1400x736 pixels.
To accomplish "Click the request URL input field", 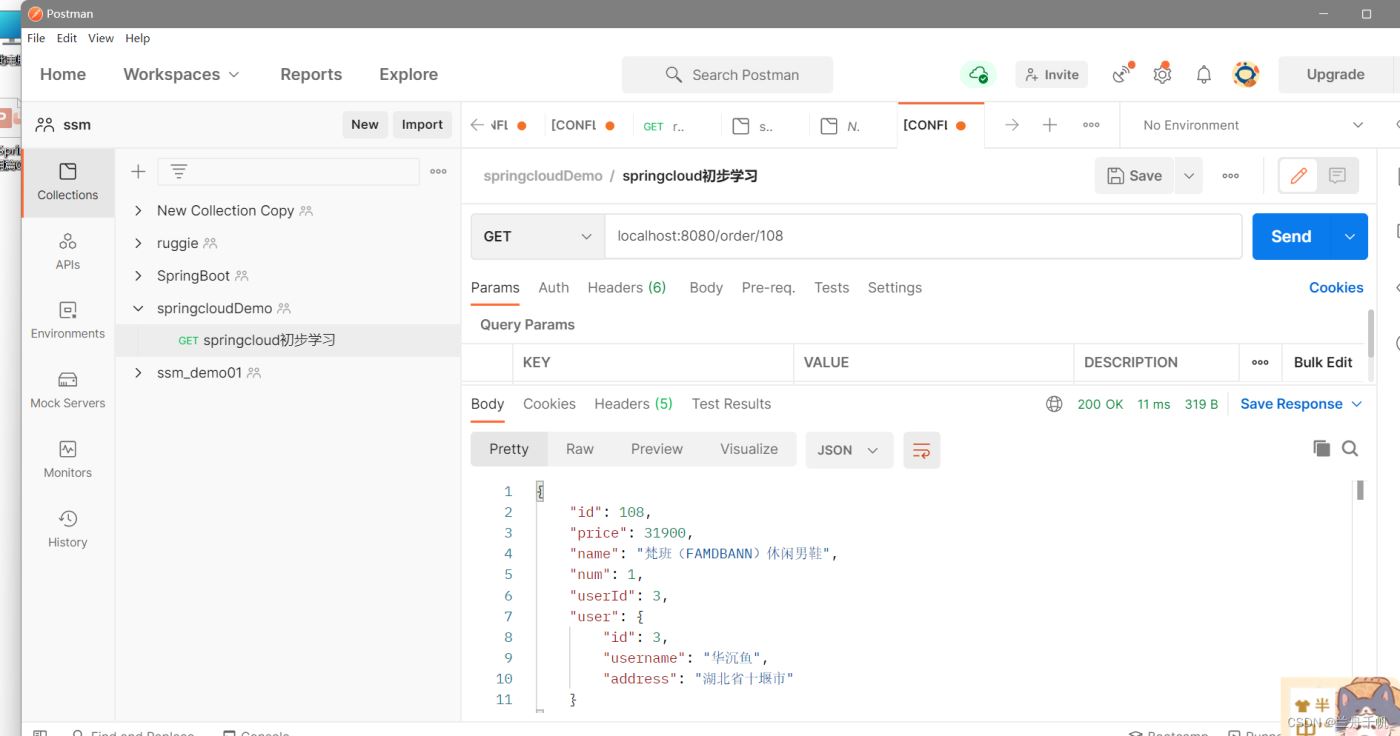I will pos(923,236).
